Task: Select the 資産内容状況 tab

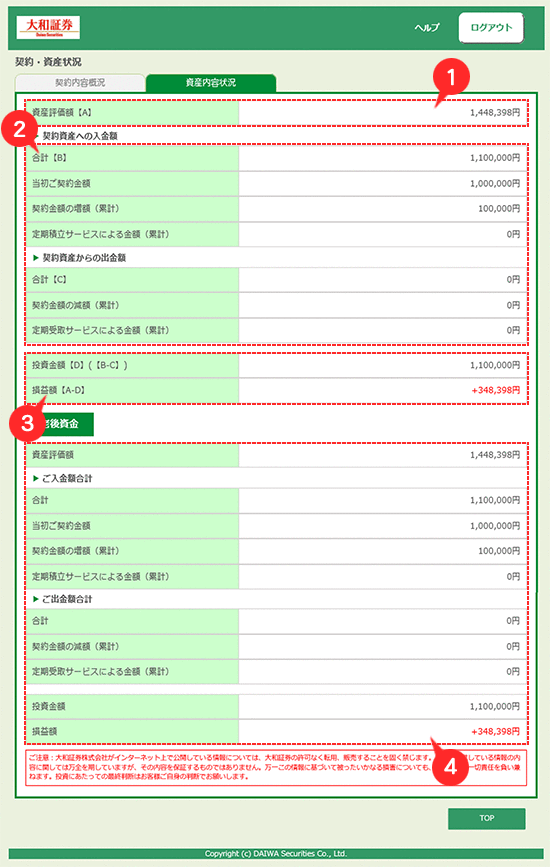Action: click(211, 82)
